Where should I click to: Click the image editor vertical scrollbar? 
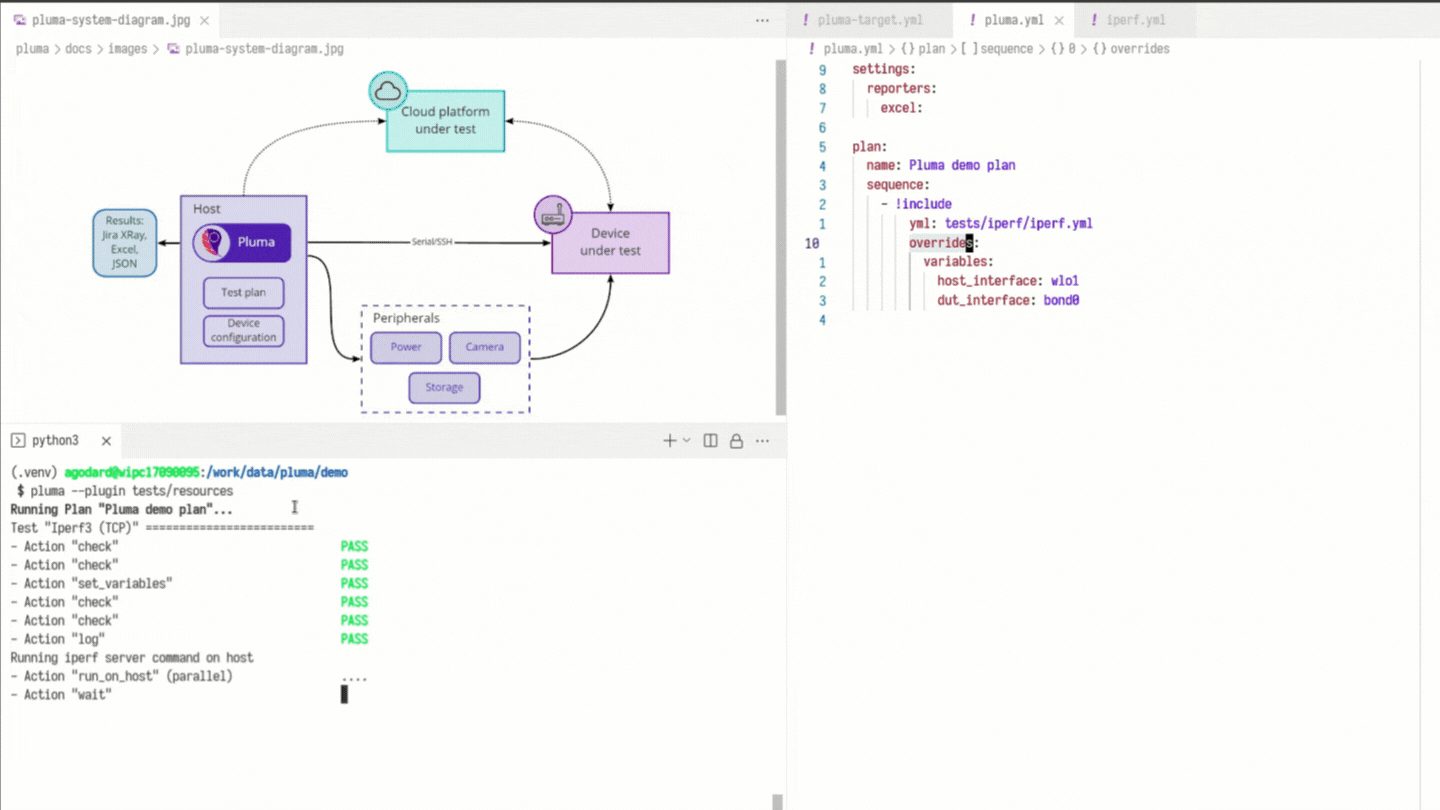781,238
